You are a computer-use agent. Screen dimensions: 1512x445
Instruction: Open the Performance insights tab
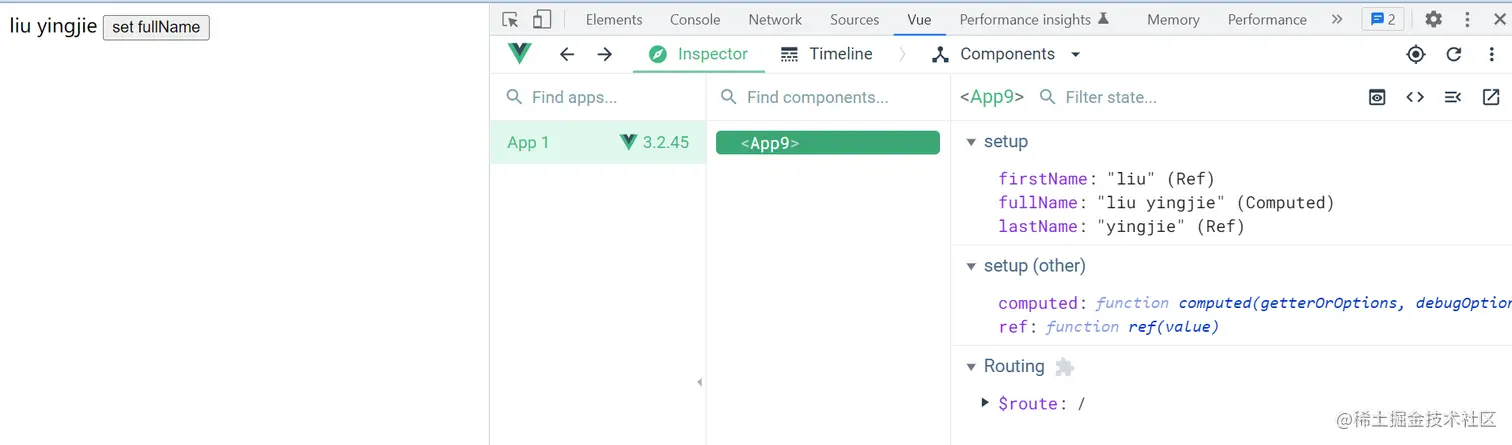point(1034,19)
